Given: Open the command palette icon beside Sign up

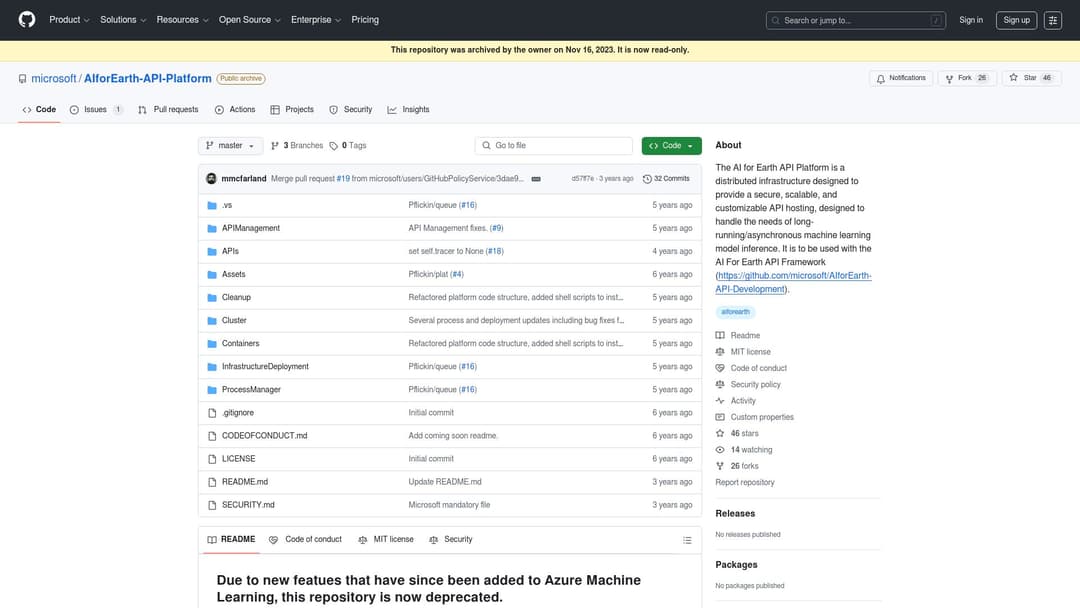Looking at the screenshot, I should (x=1052, y=21).
